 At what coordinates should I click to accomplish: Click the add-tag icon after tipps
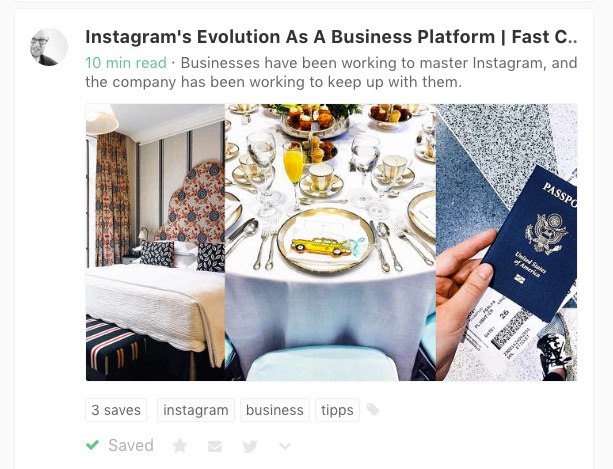pos(373,410)
